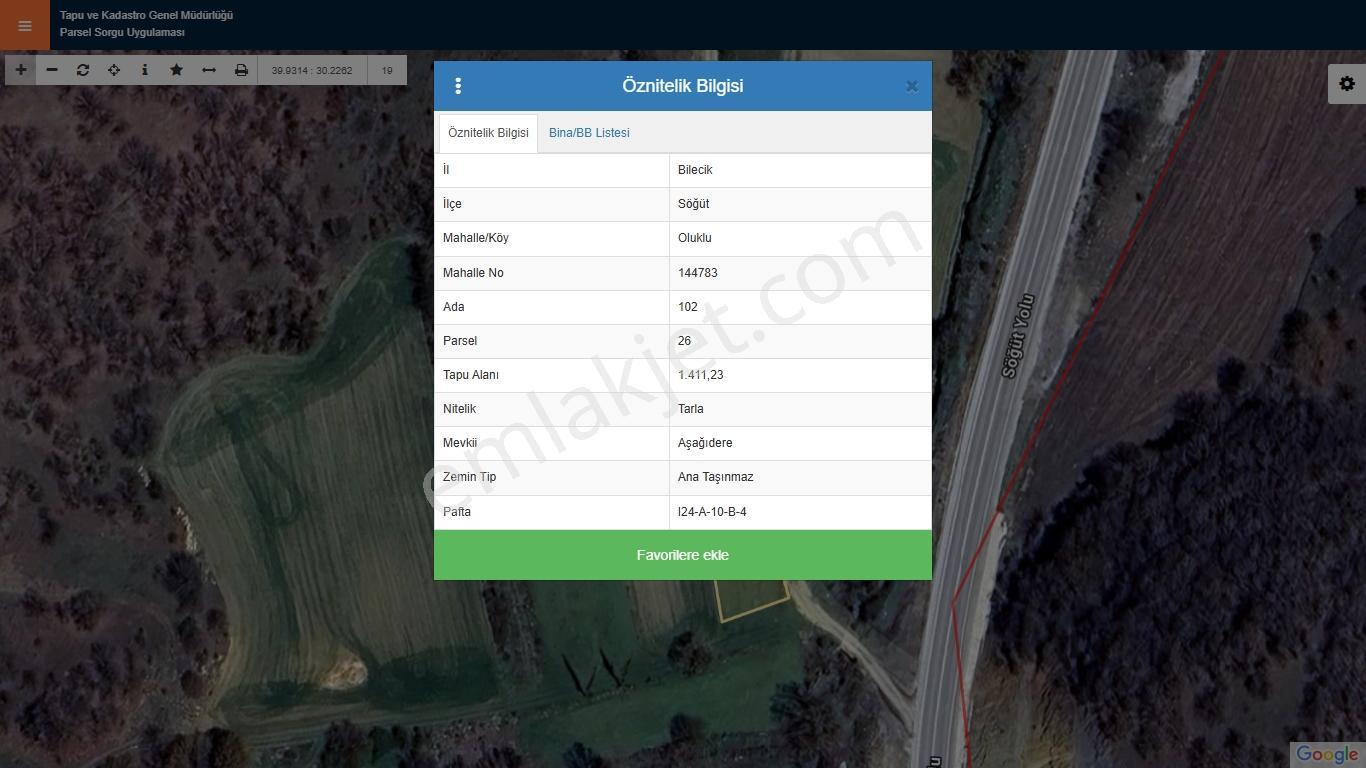
Task: Click the Söğüt Yolu road label on map
Action: 1016,336
